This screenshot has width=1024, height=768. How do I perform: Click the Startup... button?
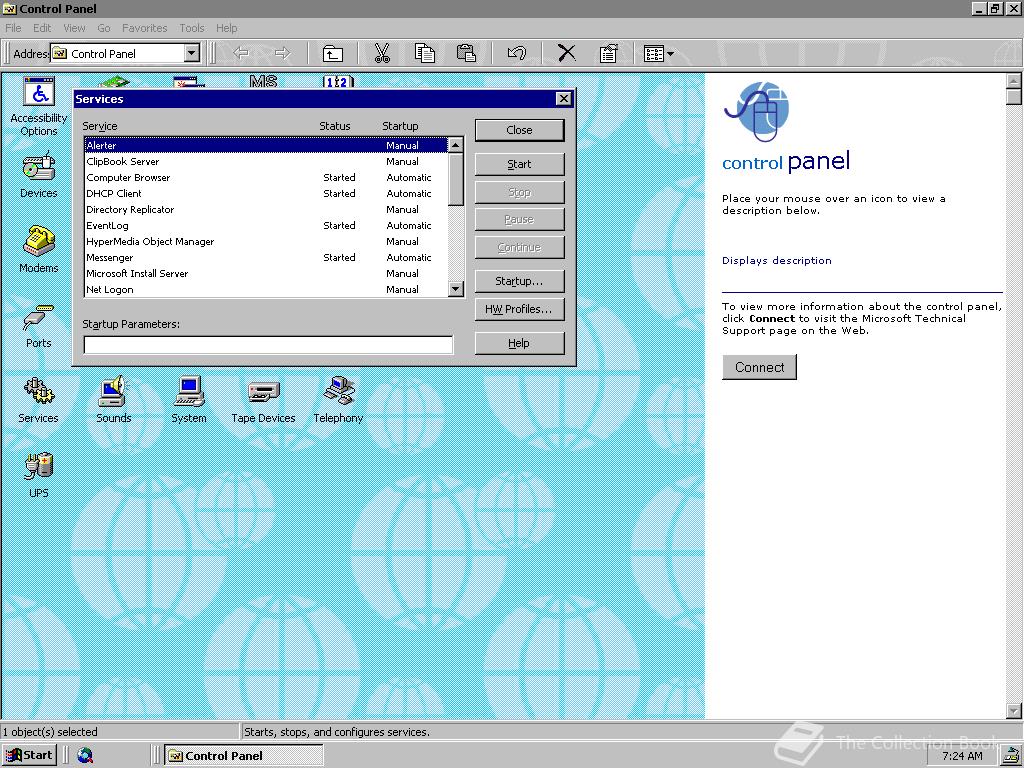pyautogui.click(x=519, y=281)
